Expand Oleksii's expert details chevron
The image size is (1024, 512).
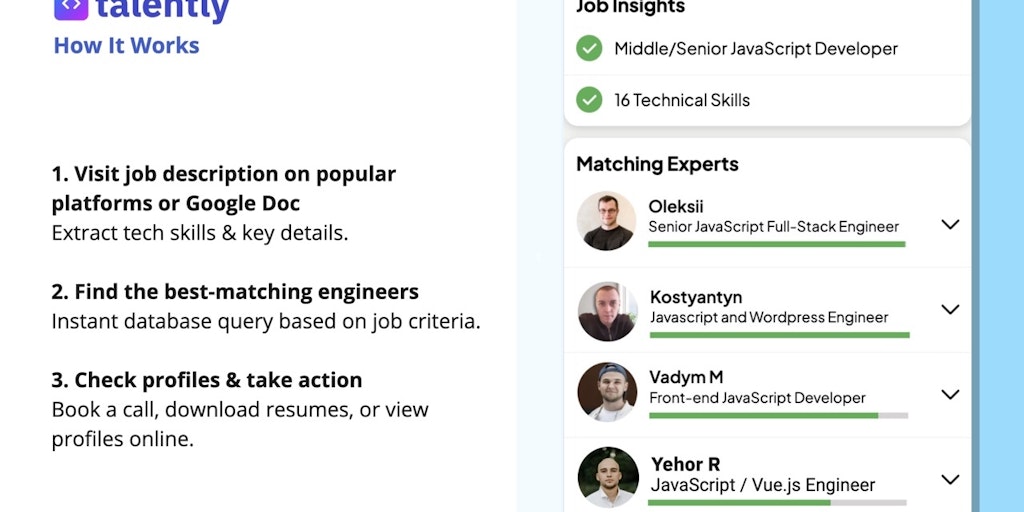pos(950,224)
